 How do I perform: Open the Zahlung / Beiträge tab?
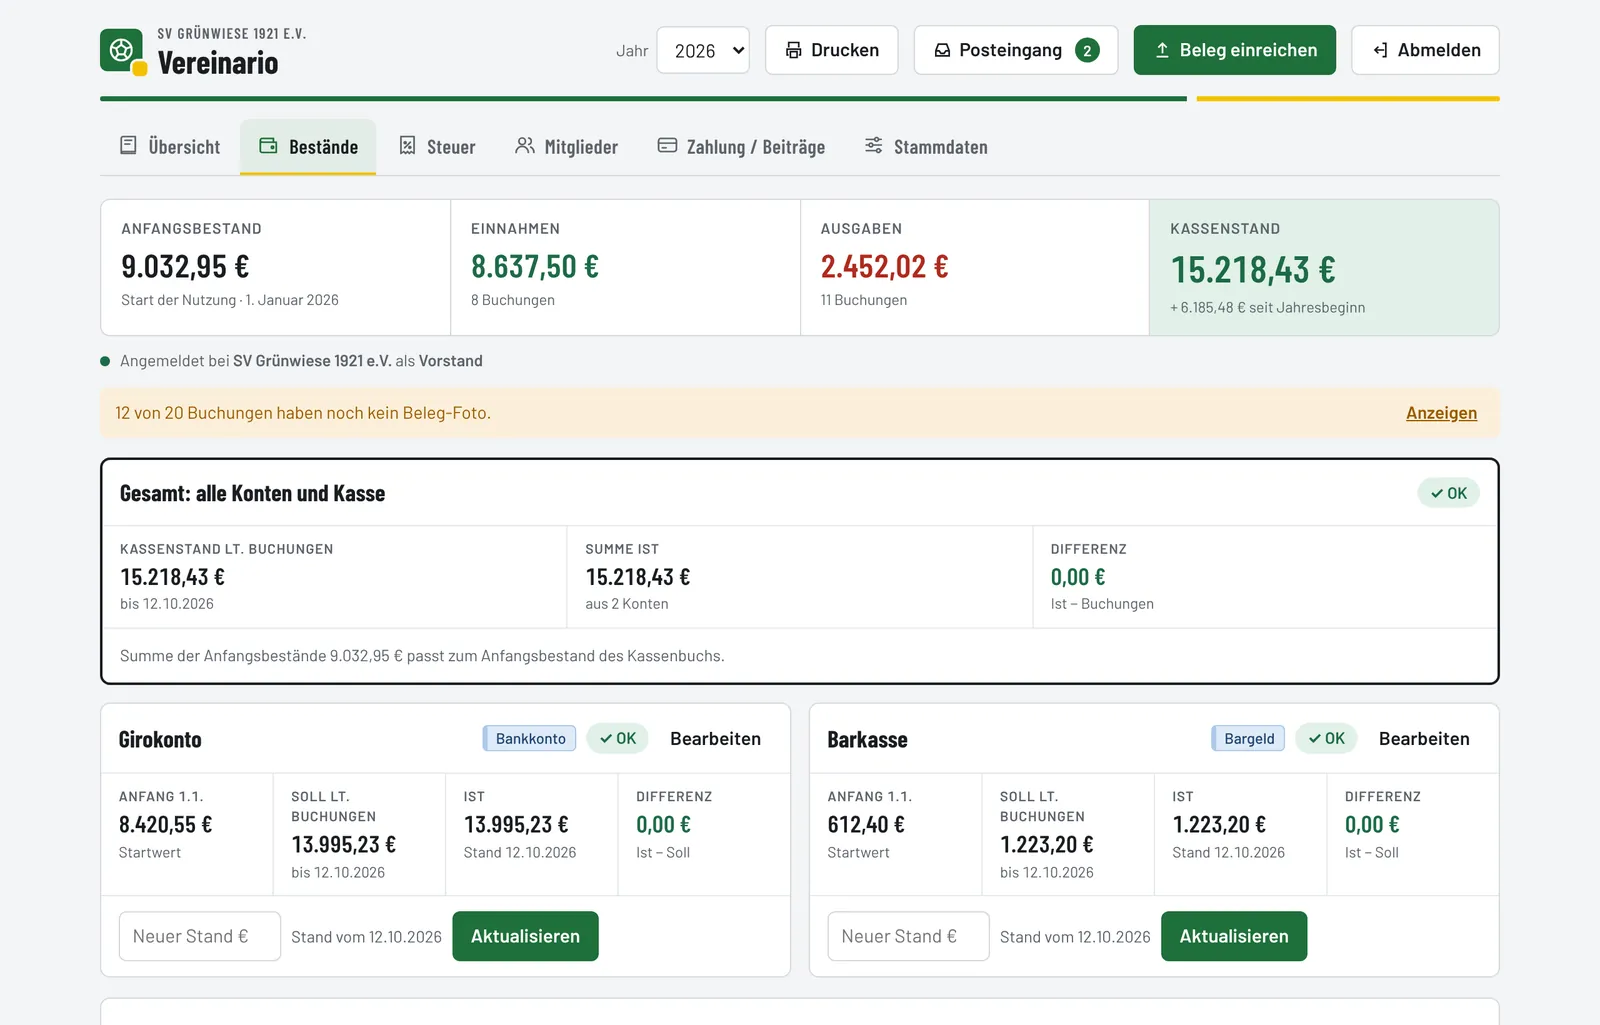[741, 147]
